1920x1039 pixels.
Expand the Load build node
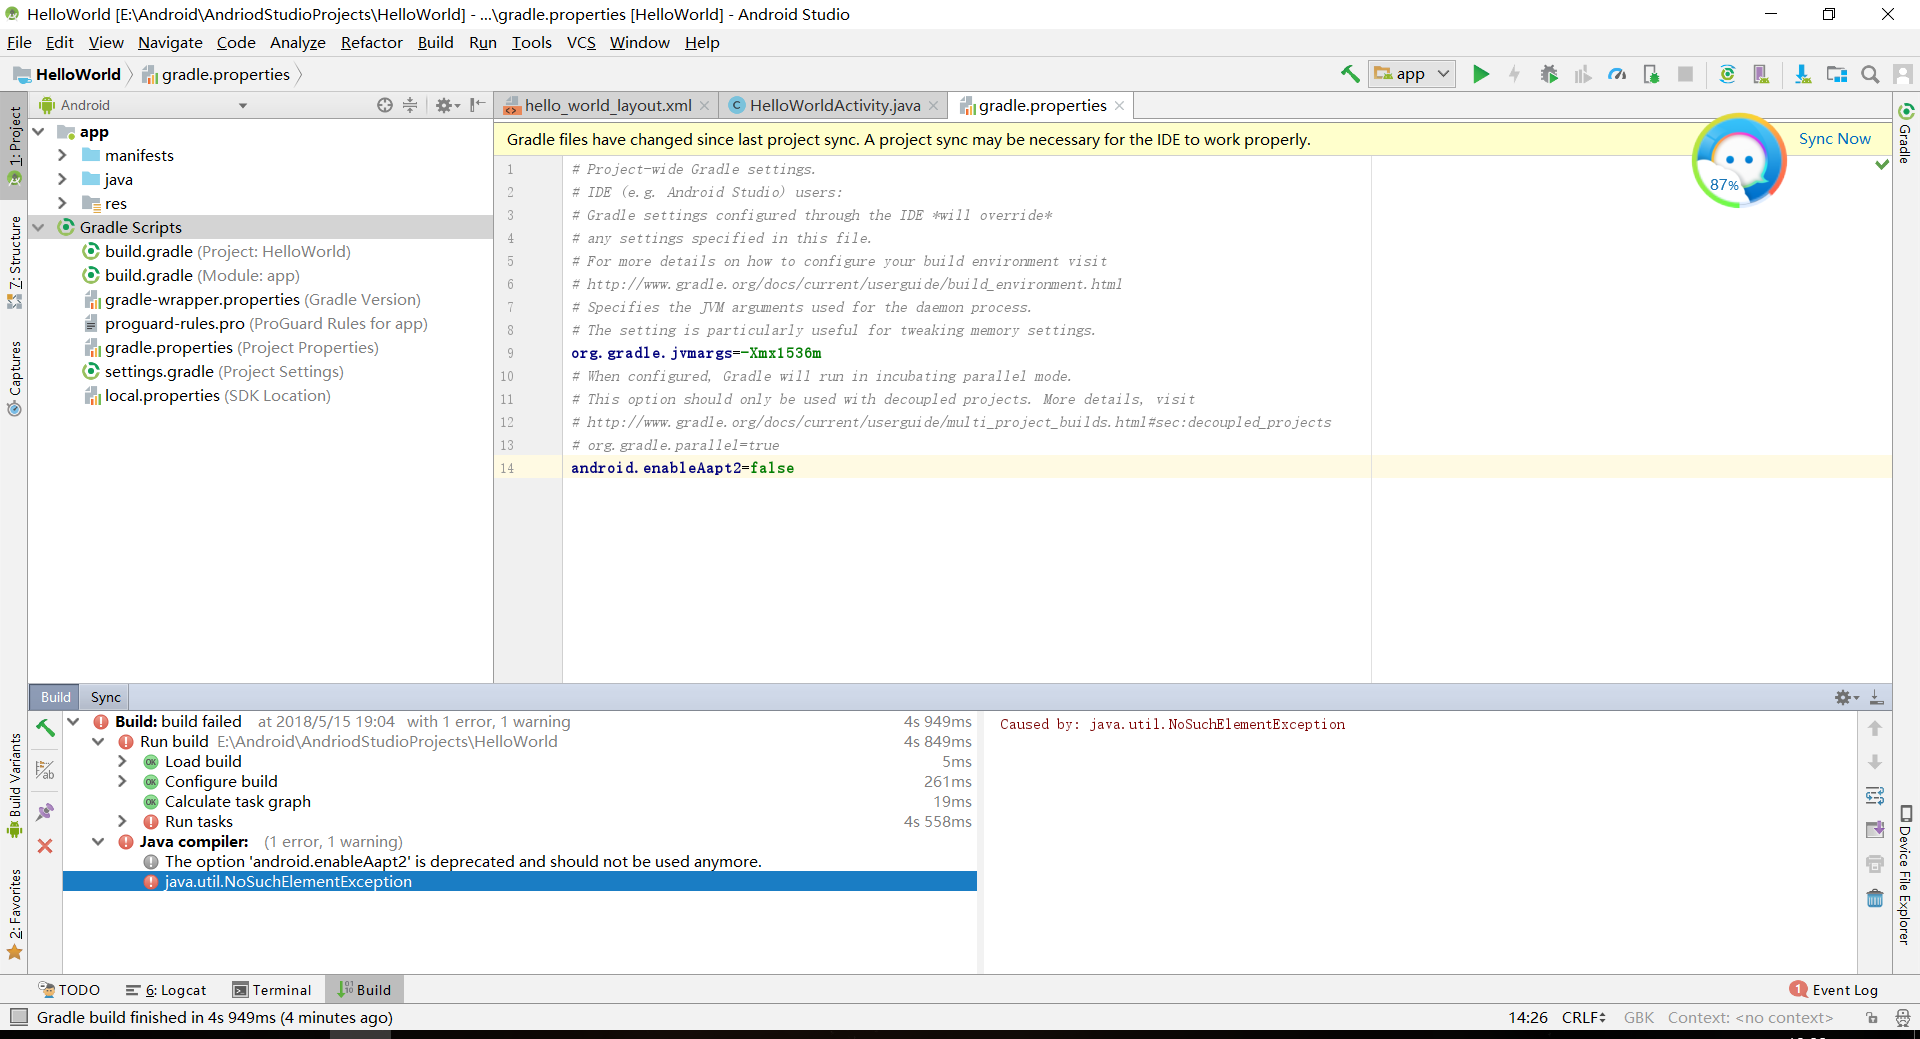(122, 762)
